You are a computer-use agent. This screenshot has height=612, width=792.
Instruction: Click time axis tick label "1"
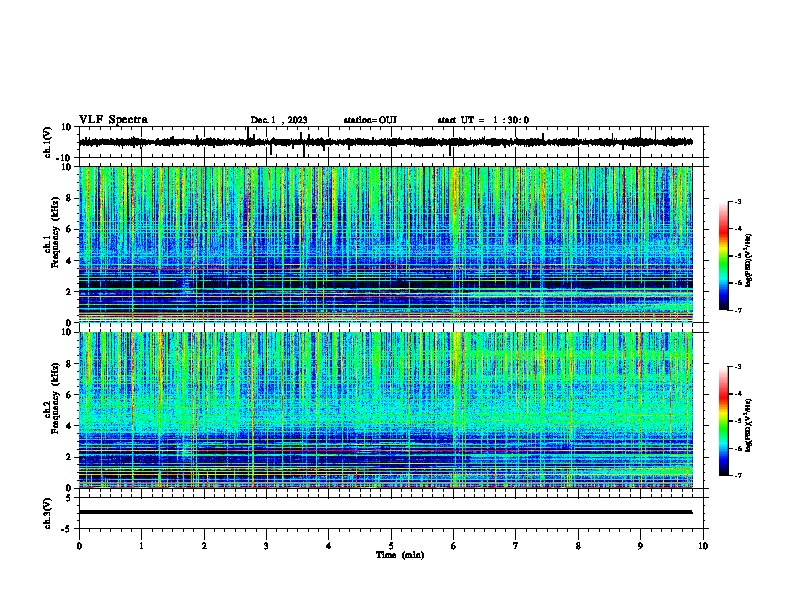(x=141, y=546)
